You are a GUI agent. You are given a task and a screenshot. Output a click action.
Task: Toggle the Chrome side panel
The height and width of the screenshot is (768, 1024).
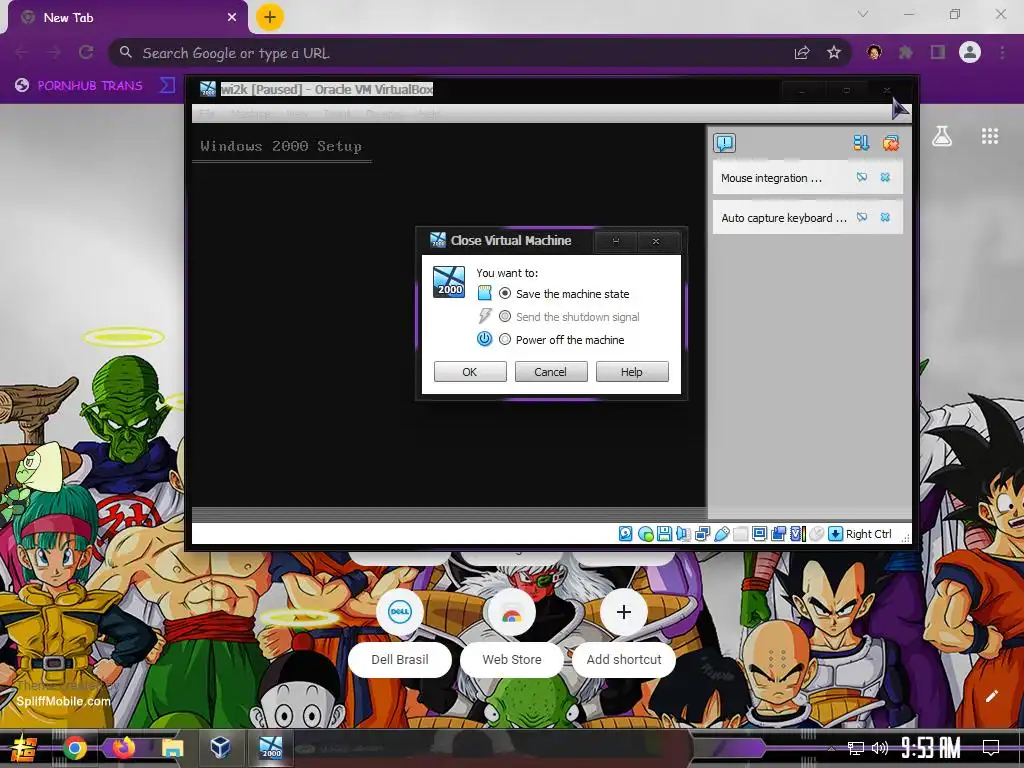938,52
